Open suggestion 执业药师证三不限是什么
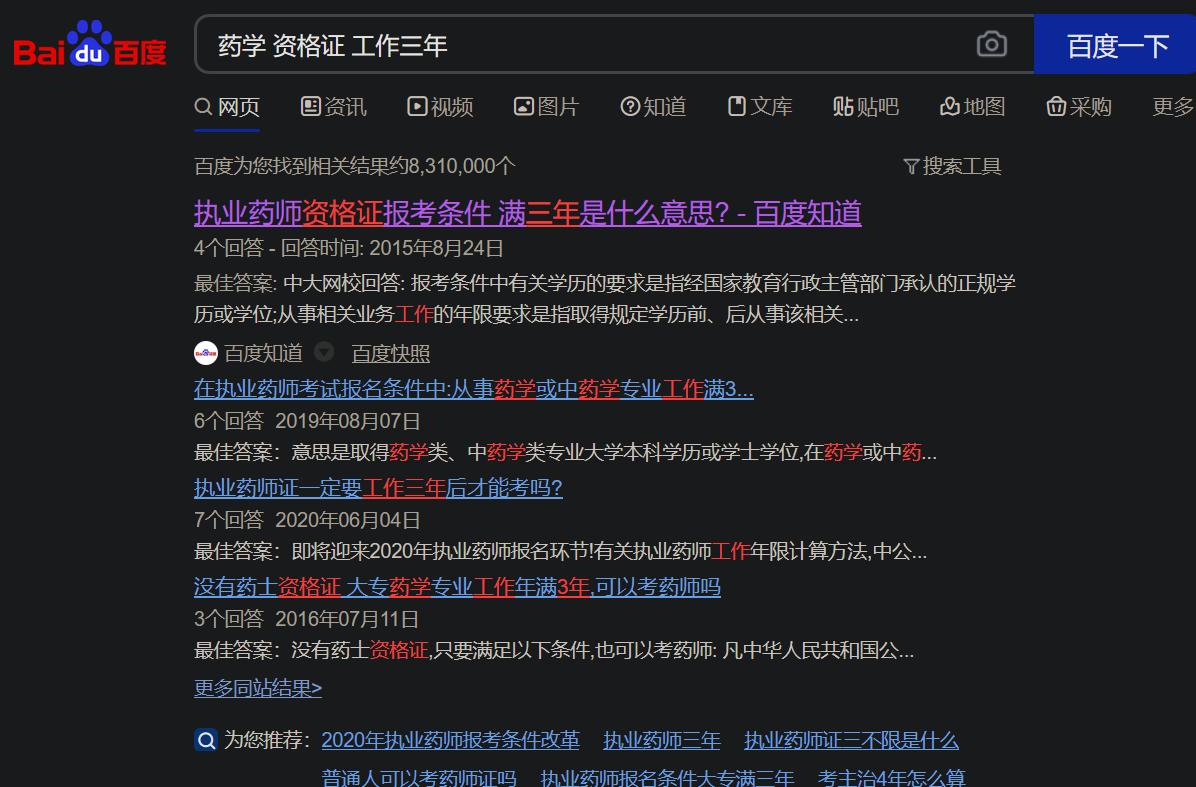This screenshot has height=787, width=1196. (x=851, y=740)
